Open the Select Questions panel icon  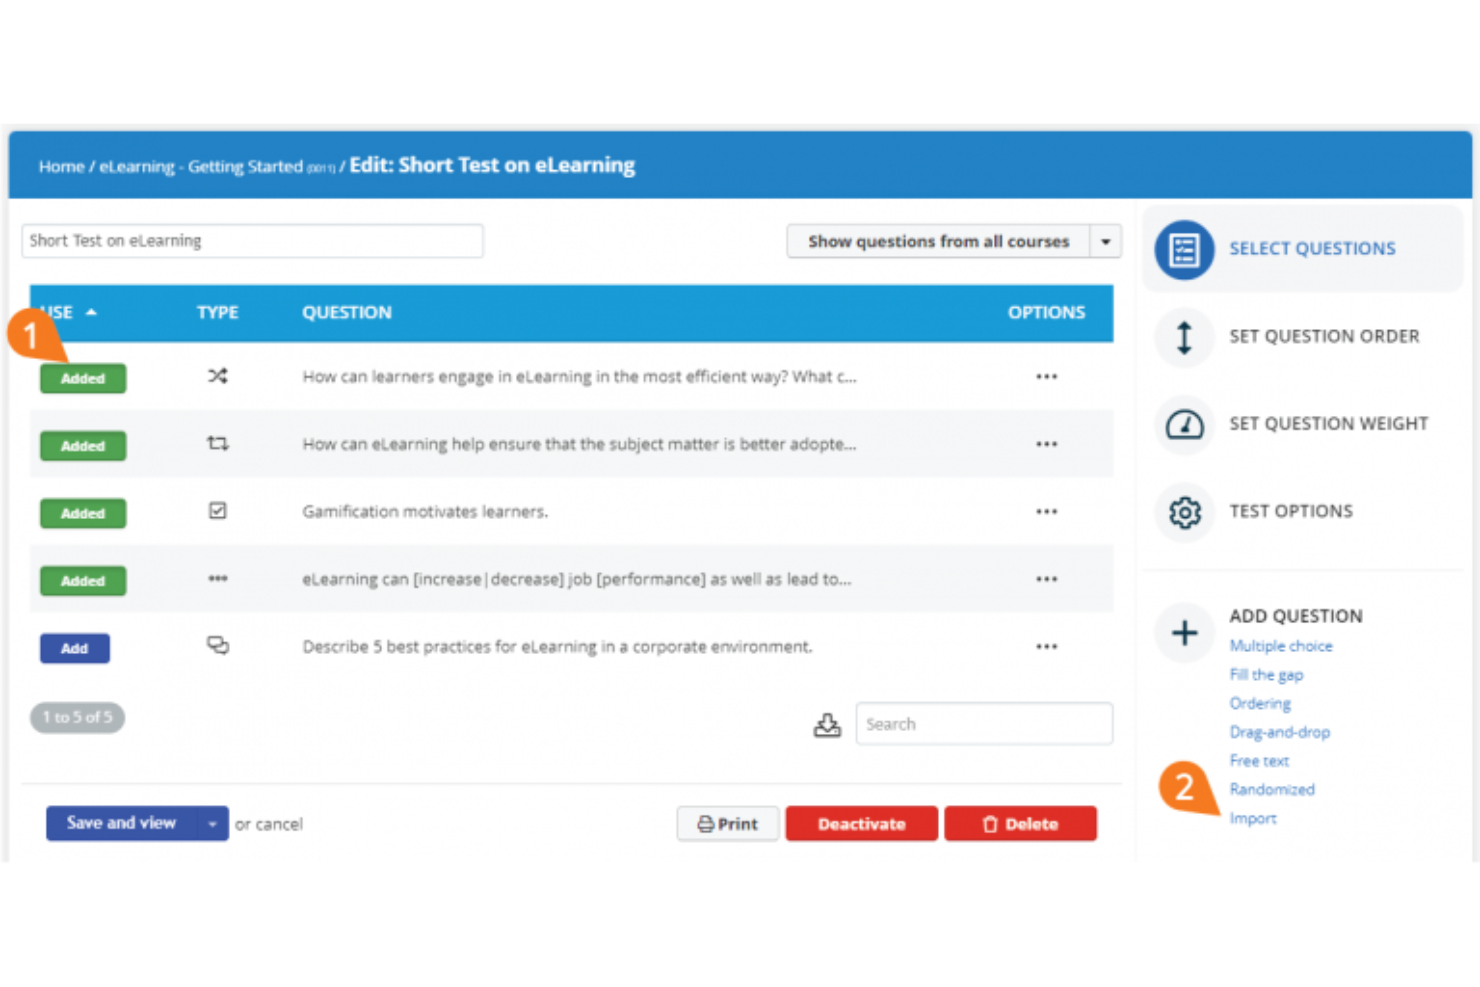(x=1184, y=249)
